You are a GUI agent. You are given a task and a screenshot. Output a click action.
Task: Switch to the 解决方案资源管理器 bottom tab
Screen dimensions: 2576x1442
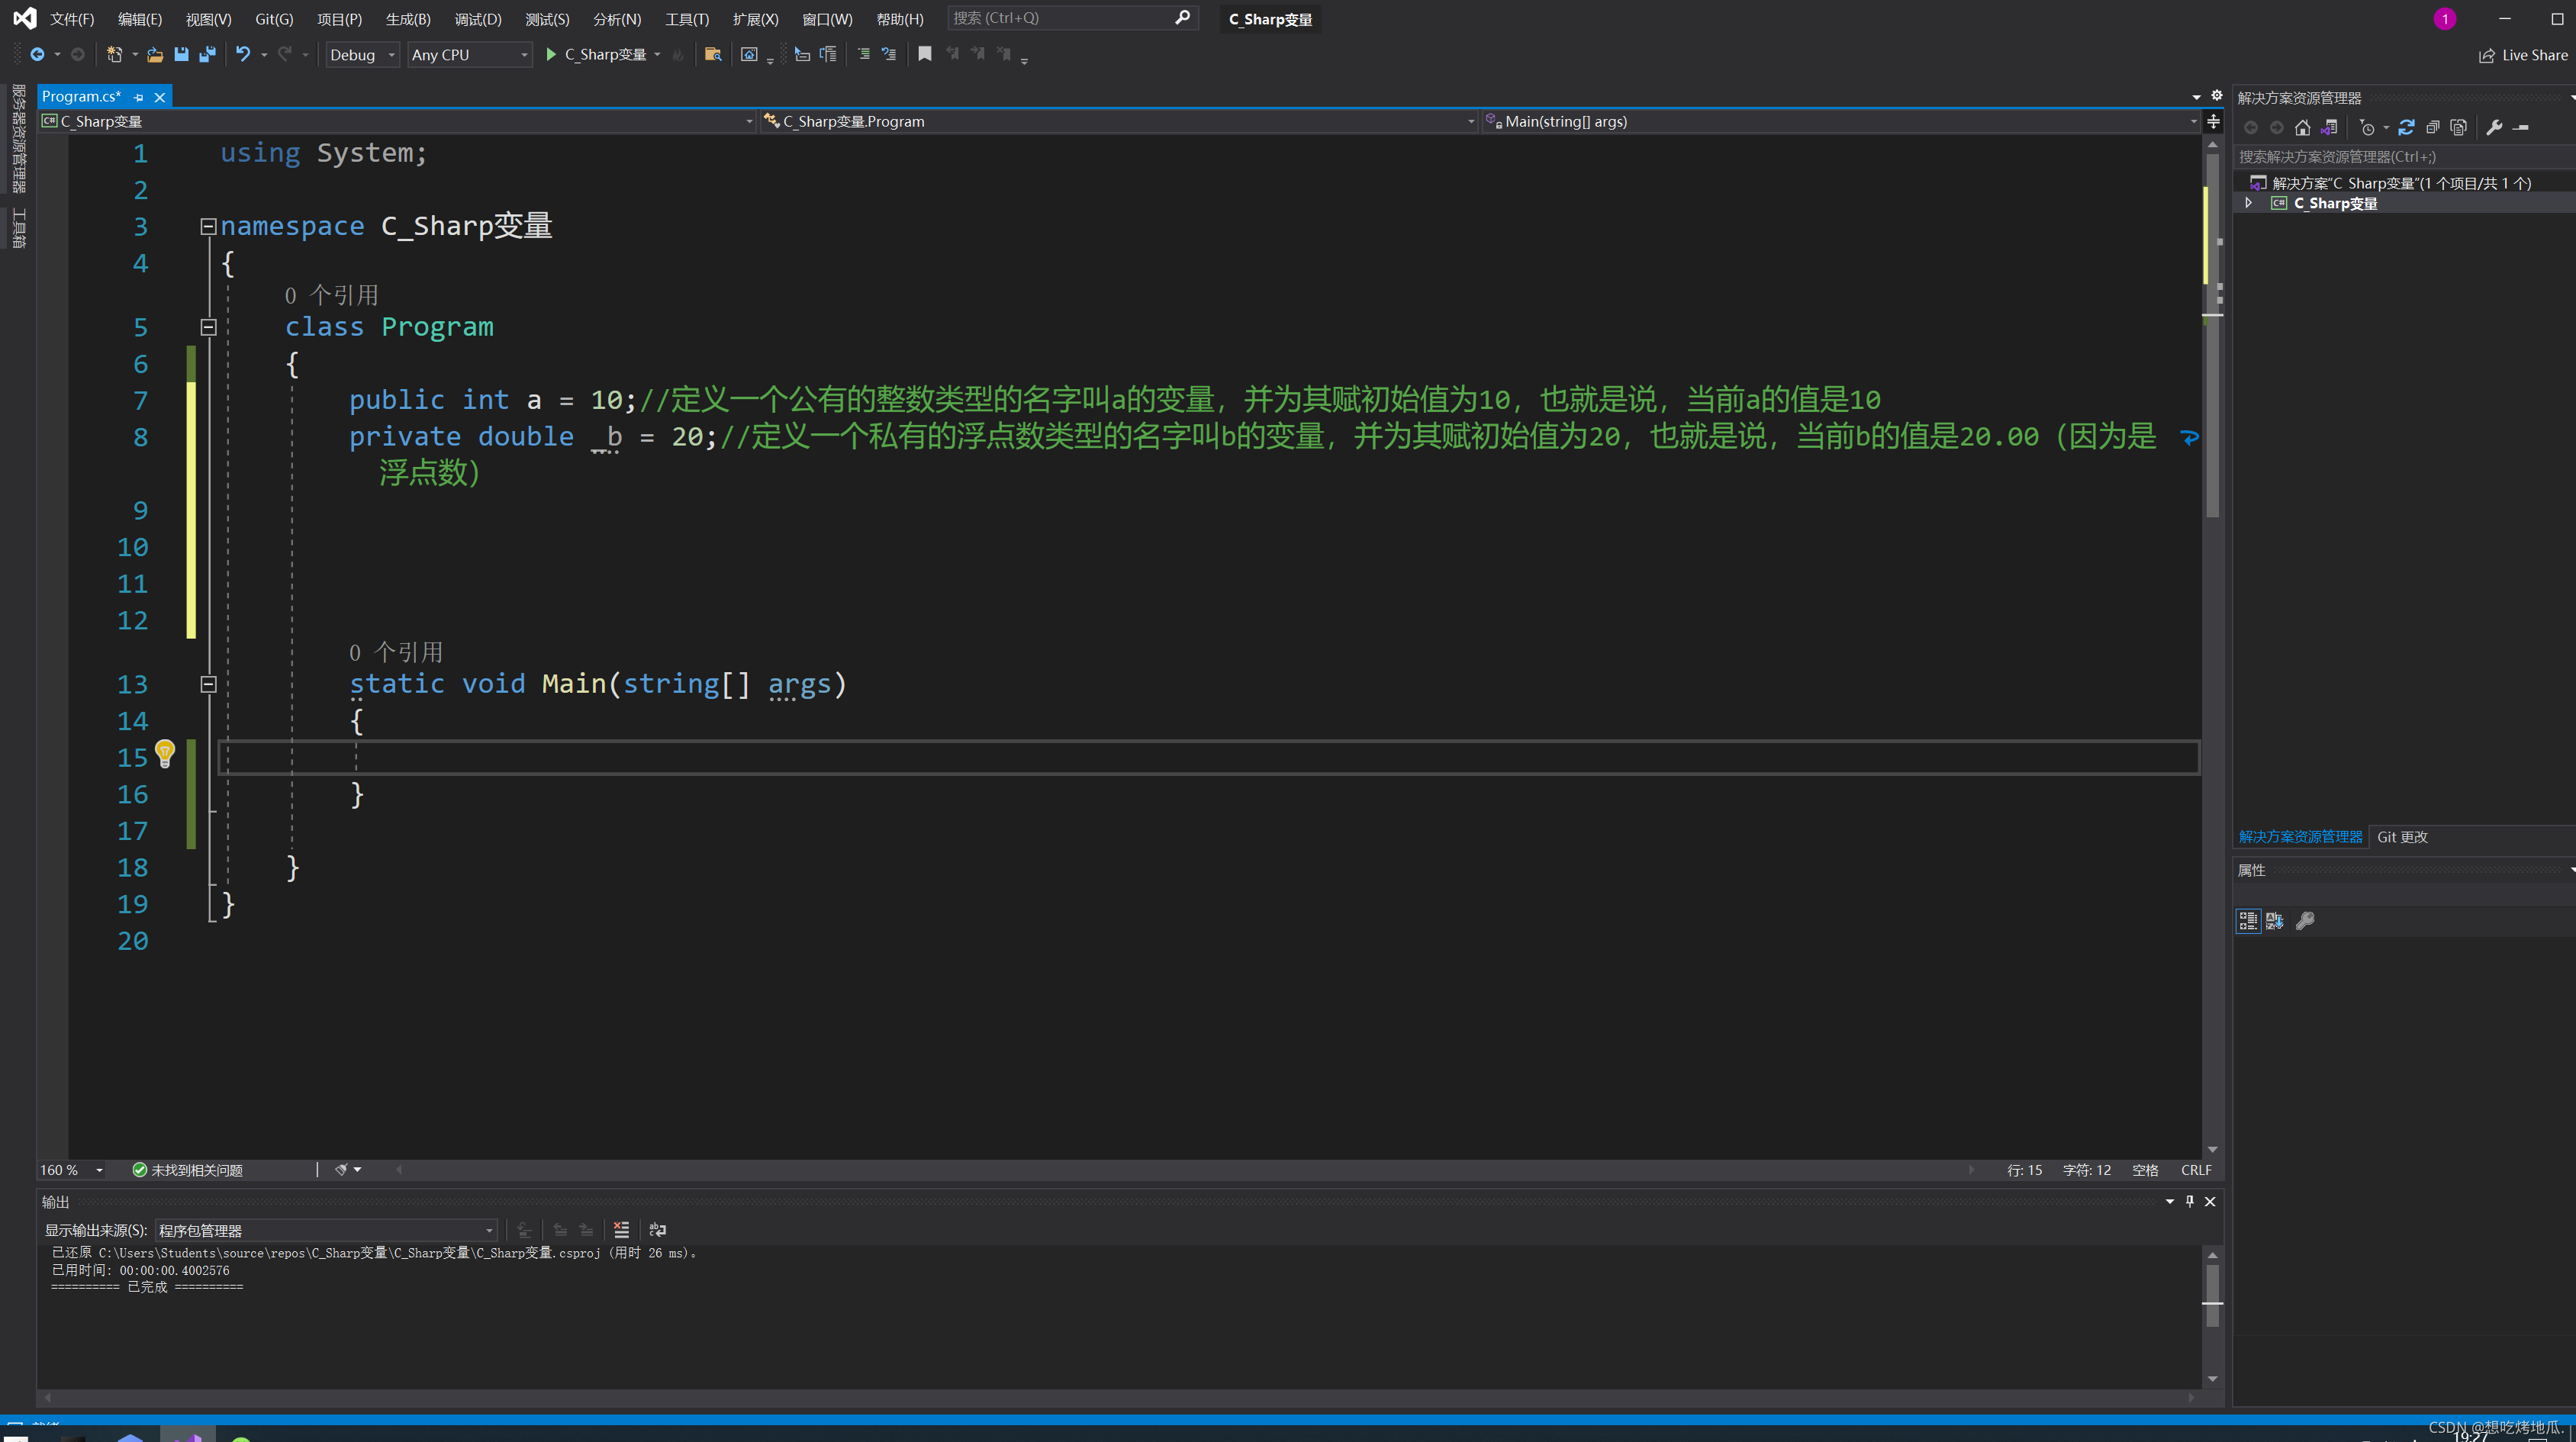point(2300,837)
